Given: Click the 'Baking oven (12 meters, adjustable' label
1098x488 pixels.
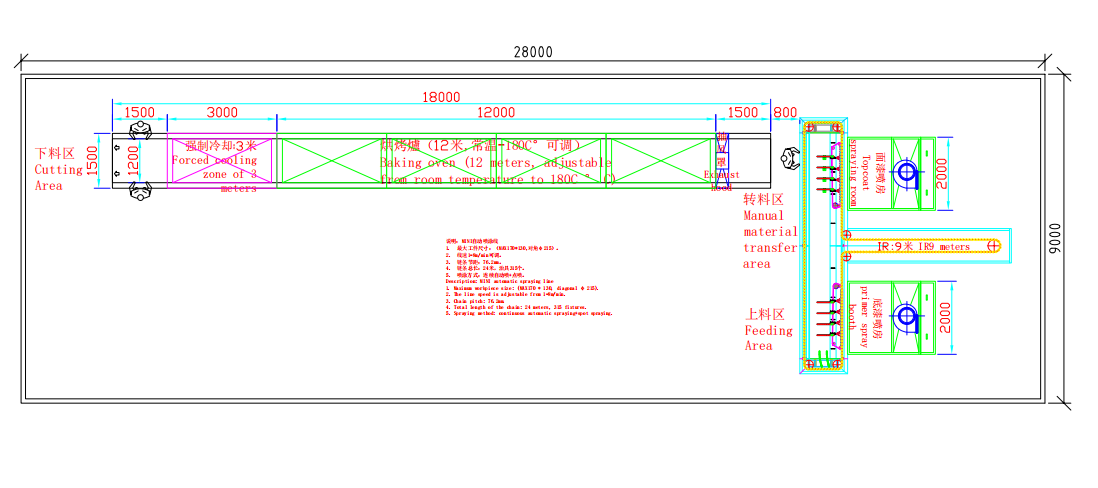Looking at the screenshot, I should pyautogui.click(x=496, y=162).
